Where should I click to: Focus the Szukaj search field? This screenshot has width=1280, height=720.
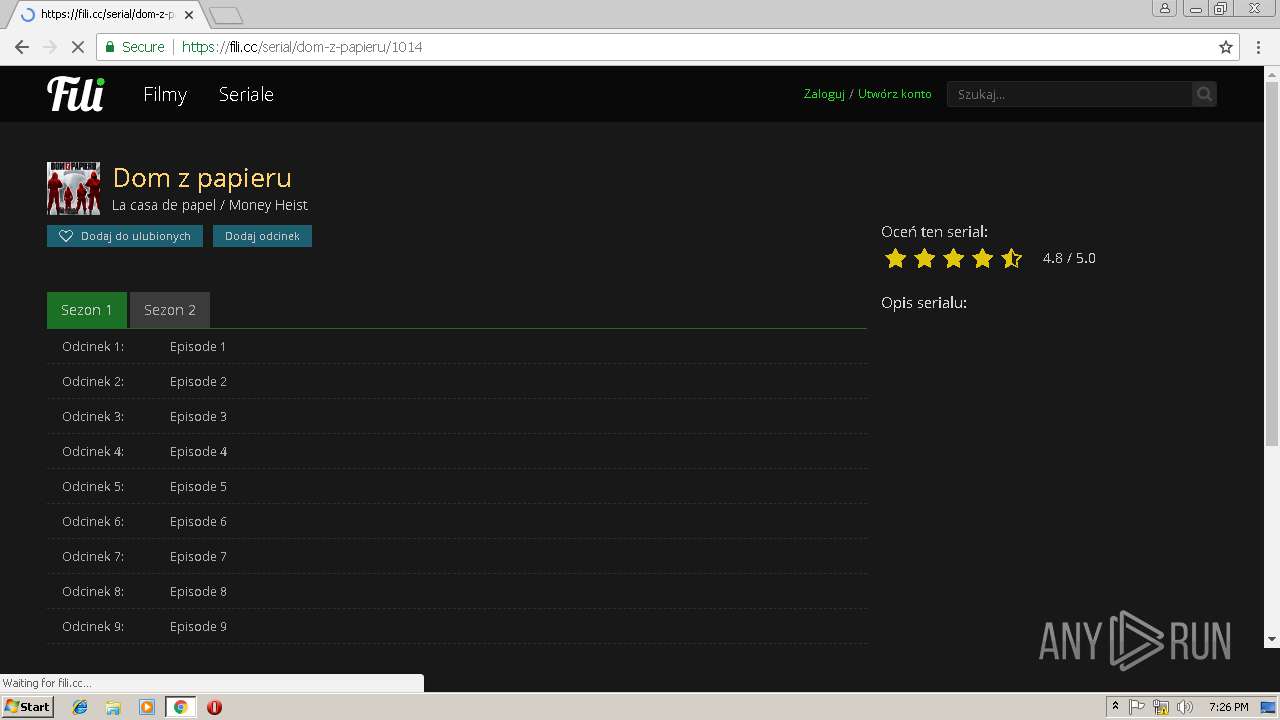click(1069, 94)
